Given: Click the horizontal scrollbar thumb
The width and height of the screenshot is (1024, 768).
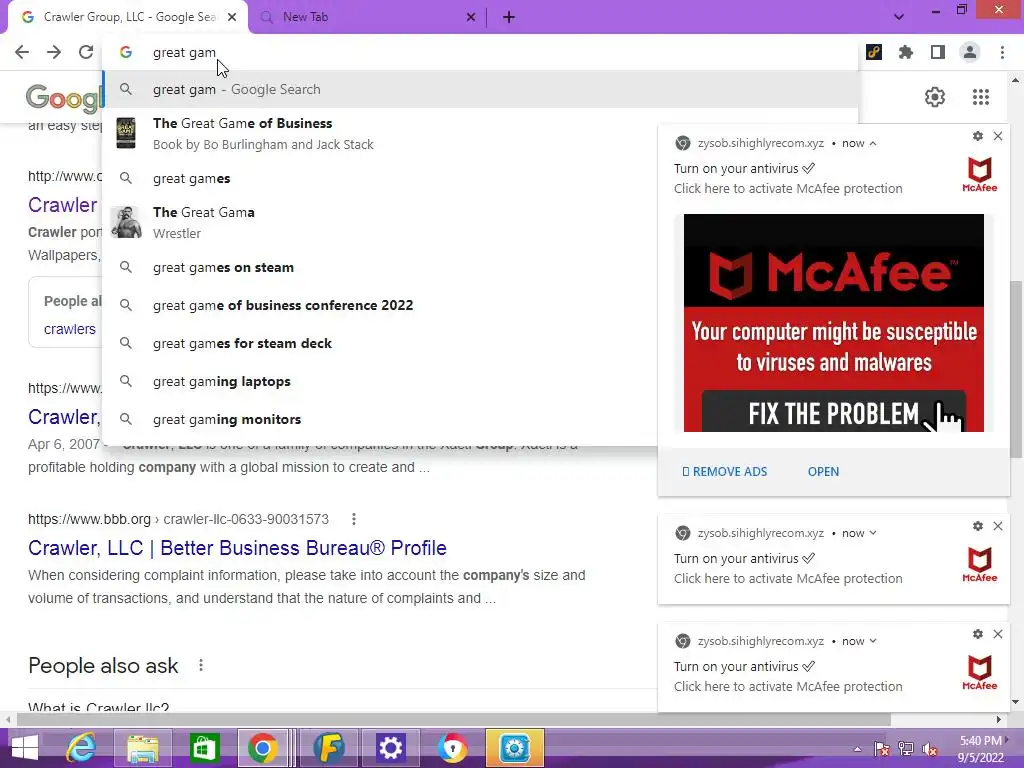Looking at the screenshot, I should coord(453,720).
